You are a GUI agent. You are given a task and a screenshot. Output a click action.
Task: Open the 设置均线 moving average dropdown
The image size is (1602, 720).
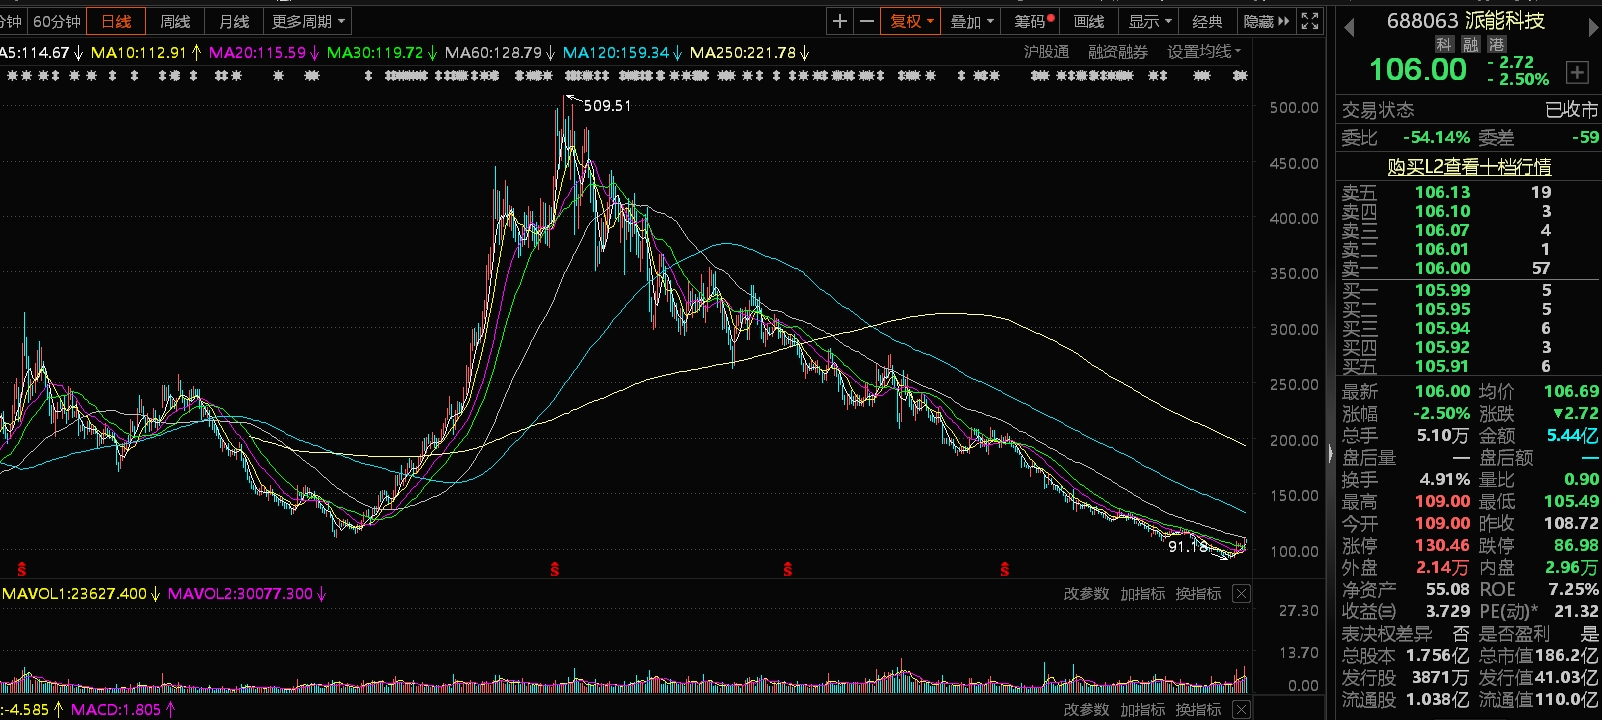(1204, 52)
